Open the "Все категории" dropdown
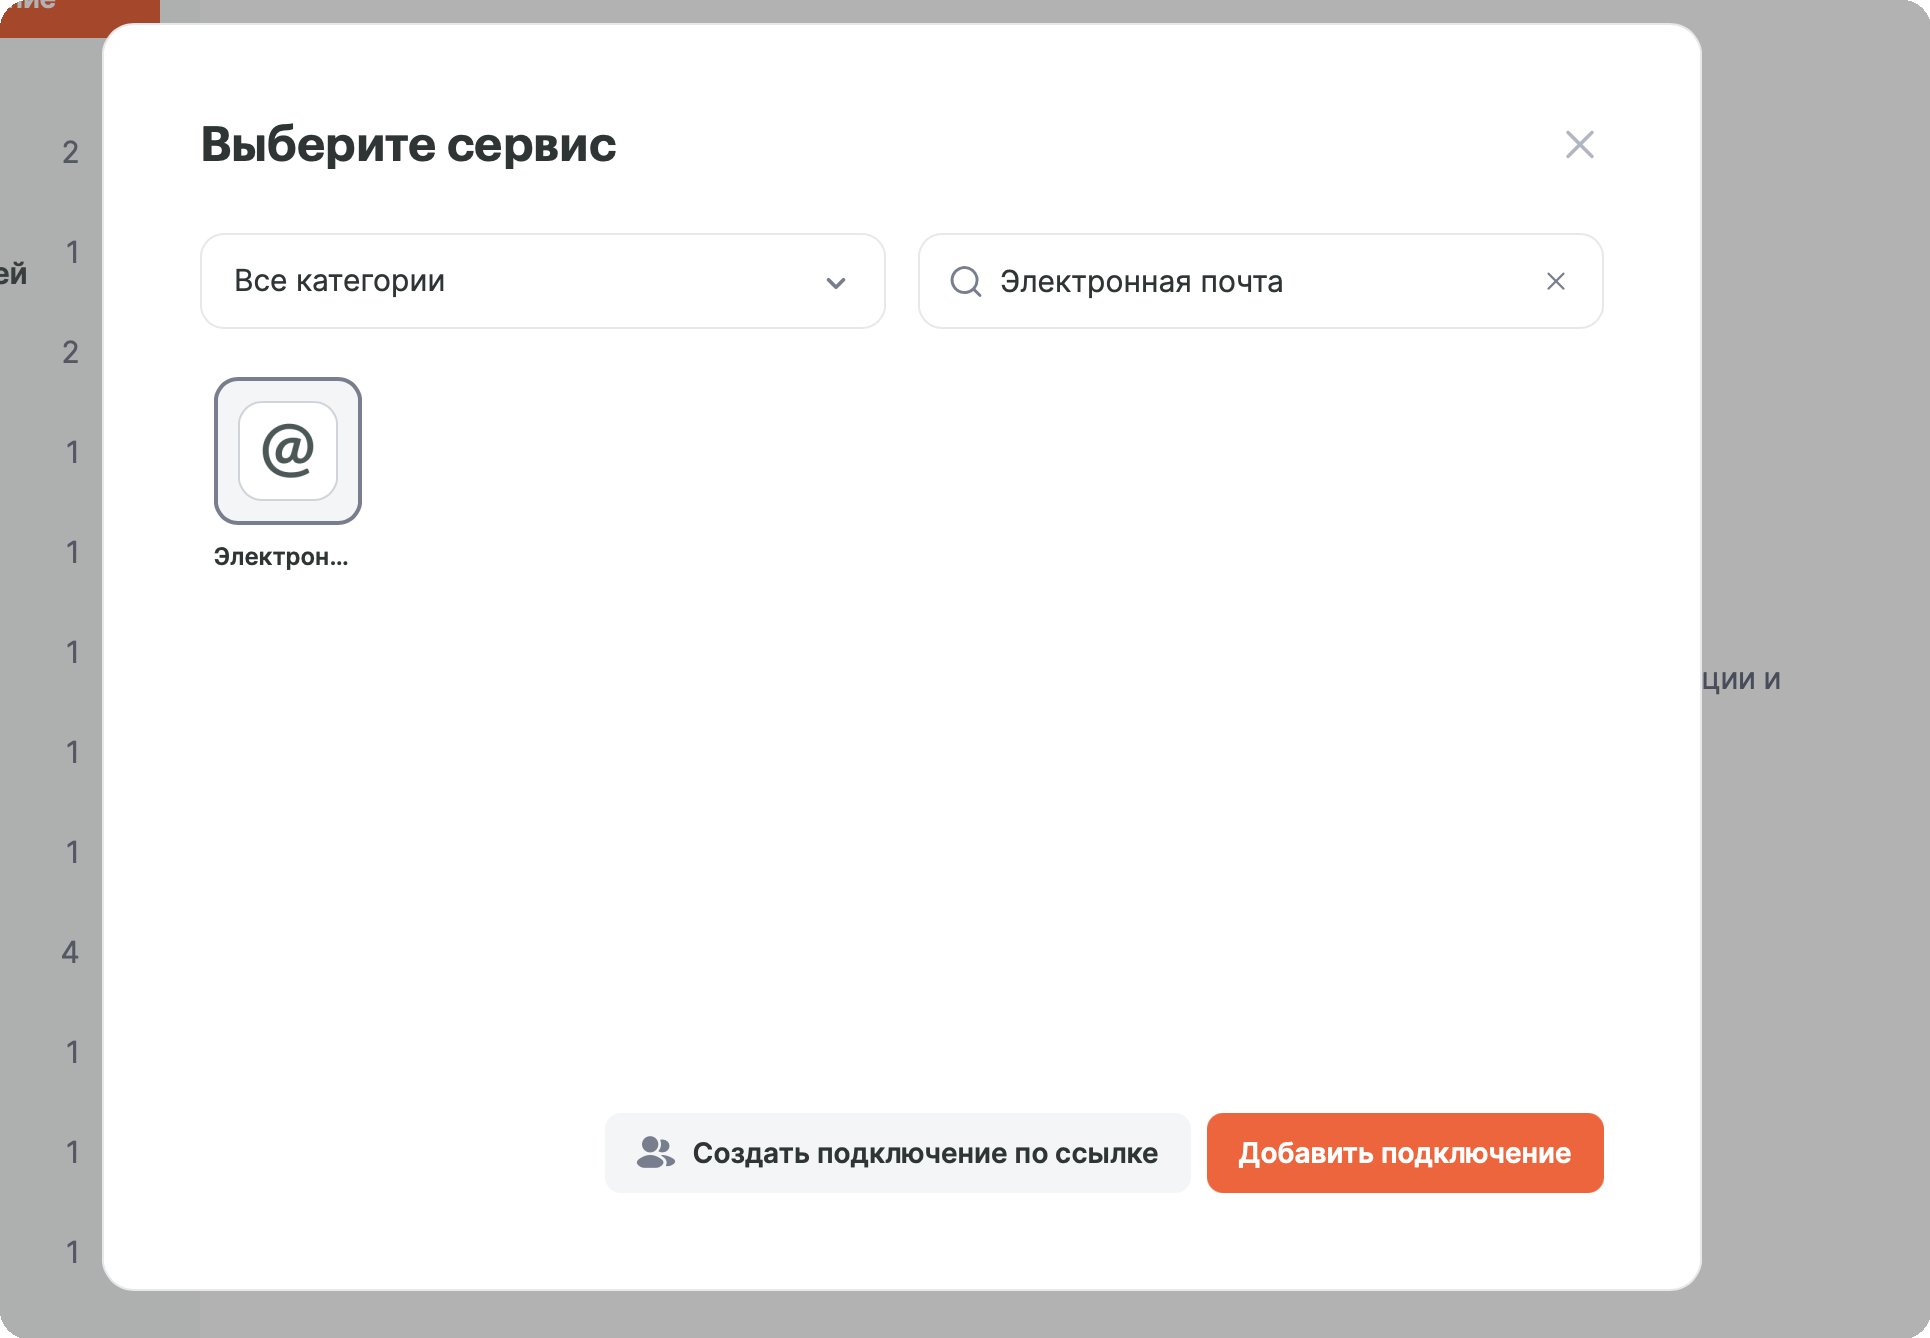1930x1338 pixels. pyautogui.click(x=543, y=281)
